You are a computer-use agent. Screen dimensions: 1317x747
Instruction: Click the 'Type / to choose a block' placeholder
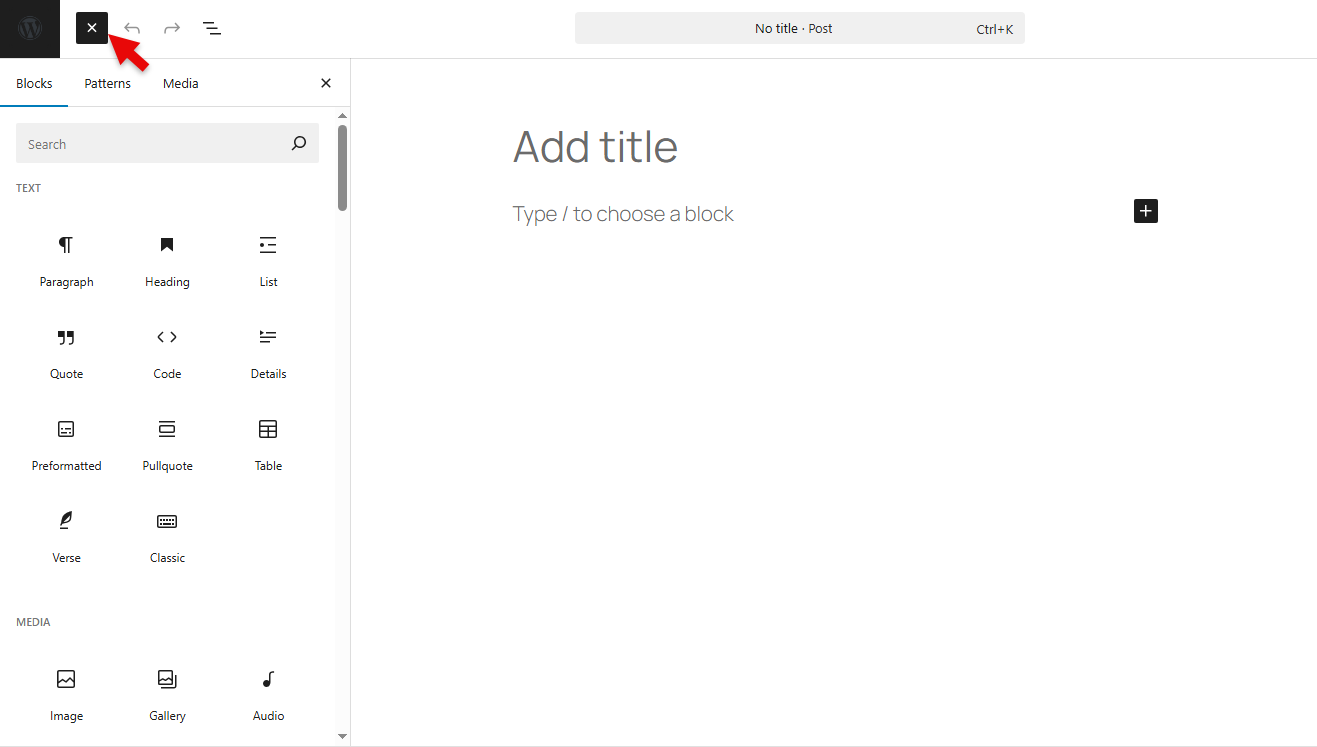pos(623,214)
